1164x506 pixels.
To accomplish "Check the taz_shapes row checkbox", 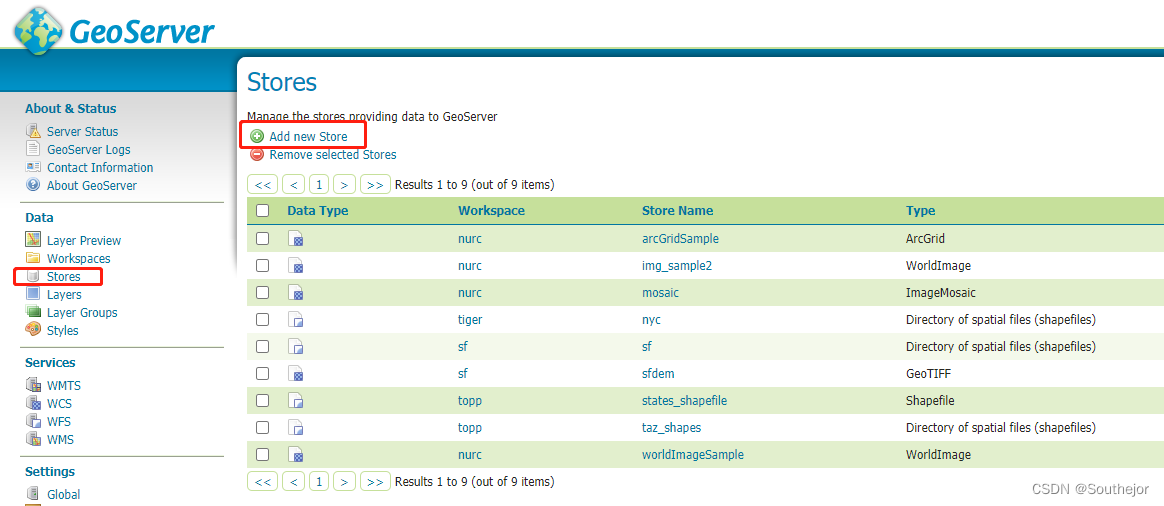I will [x=262, y=427].
